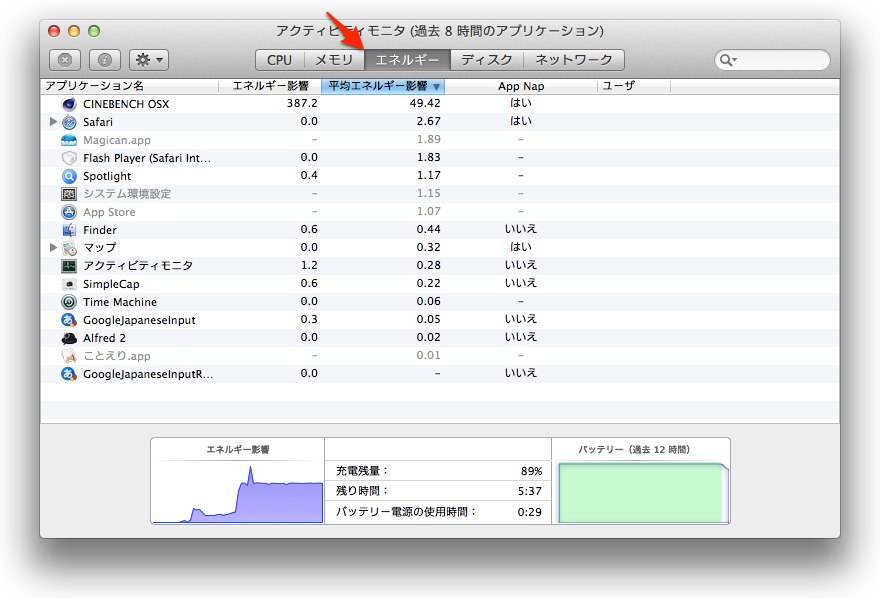The height and width of the screenshot is (598, 880).
Task: Click the inspect process info button
Action: click(x=105, y=59)
